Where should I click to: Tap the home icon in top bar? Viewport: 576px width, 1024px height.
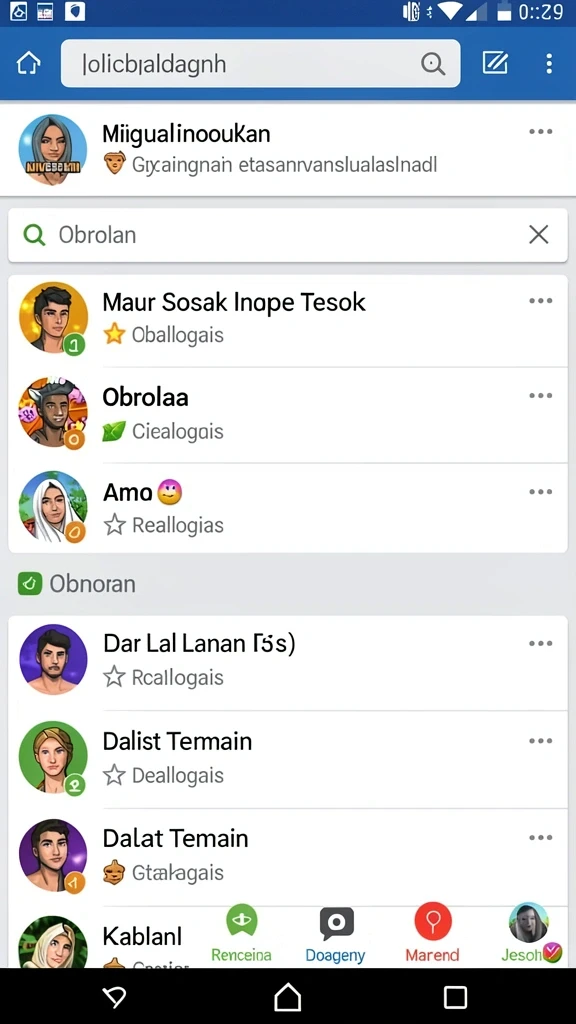tap(28, 63)
